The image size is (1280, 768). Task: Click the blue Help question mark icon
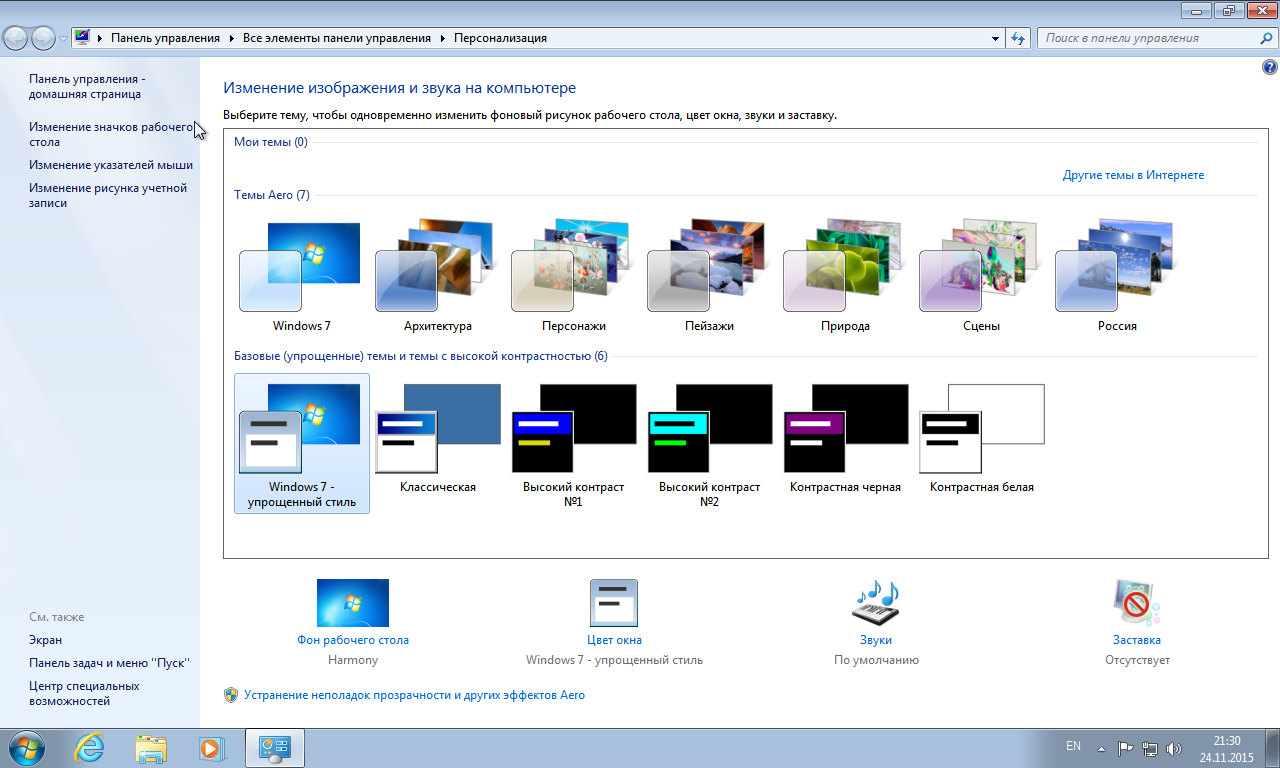(1270, 67)
